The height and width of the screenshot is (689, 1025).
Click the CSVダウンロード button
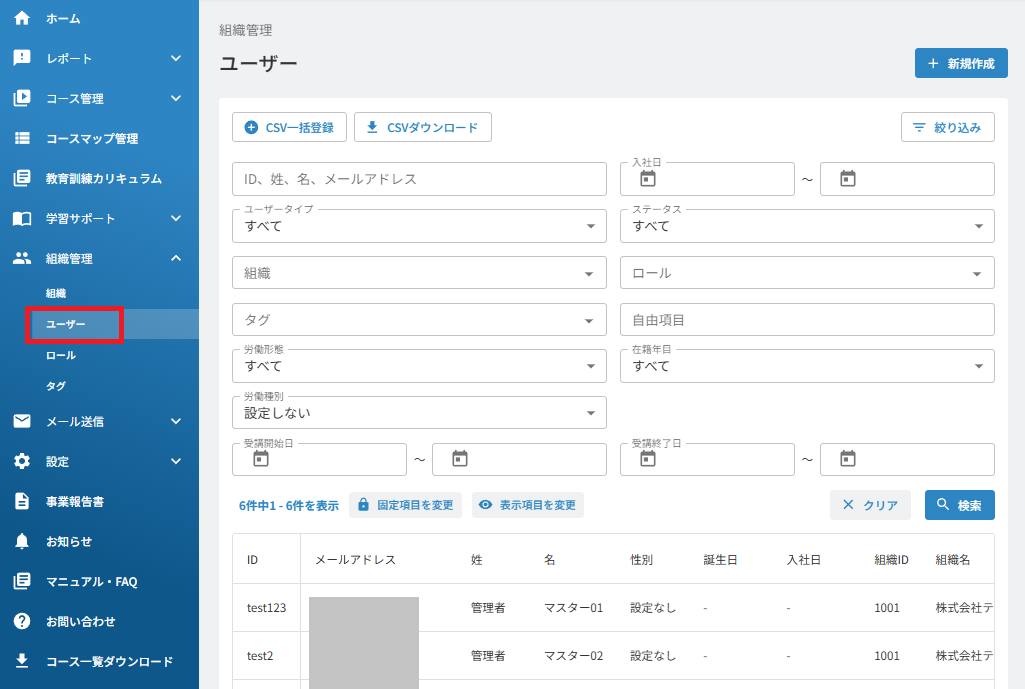(x=422, y=127)
